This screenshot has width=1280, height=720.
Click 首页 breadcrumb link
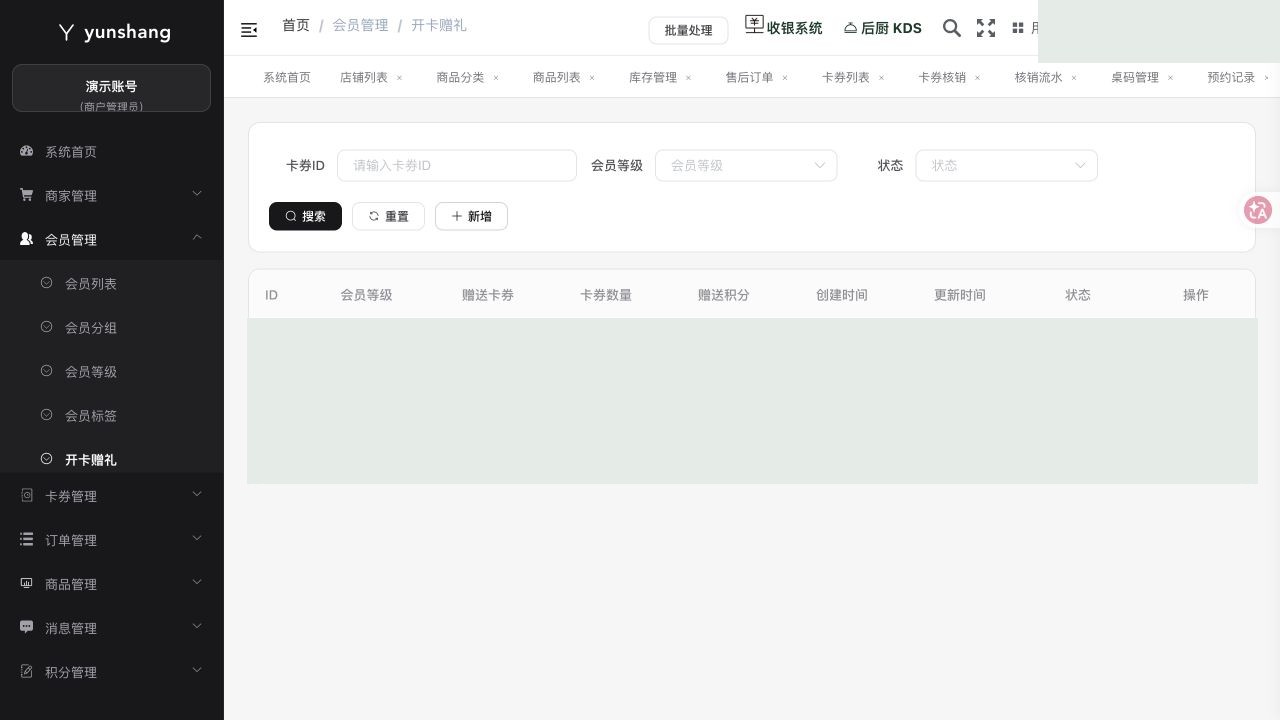(296, 25)
